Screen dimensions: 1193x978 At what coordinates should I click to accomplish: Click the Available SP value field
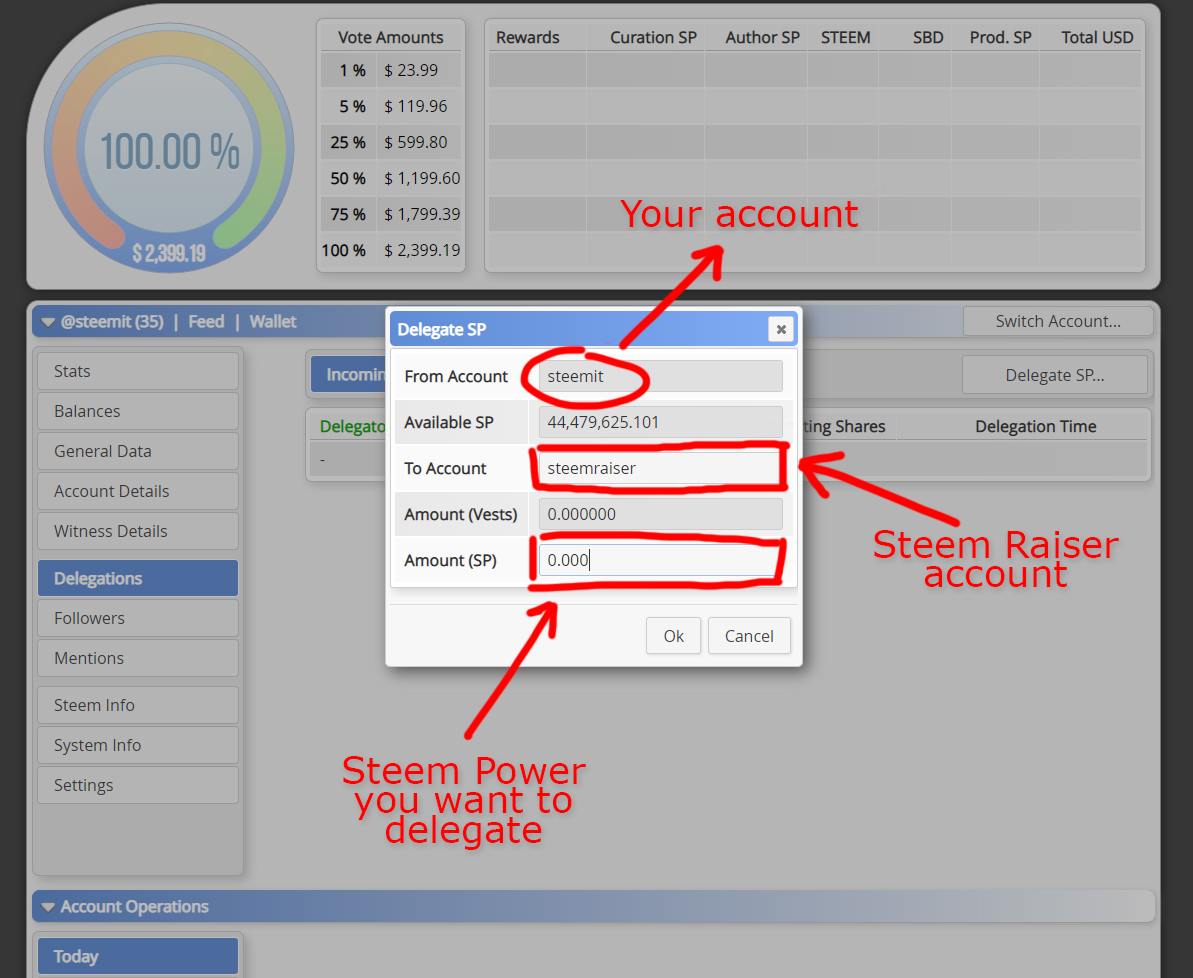660,422
